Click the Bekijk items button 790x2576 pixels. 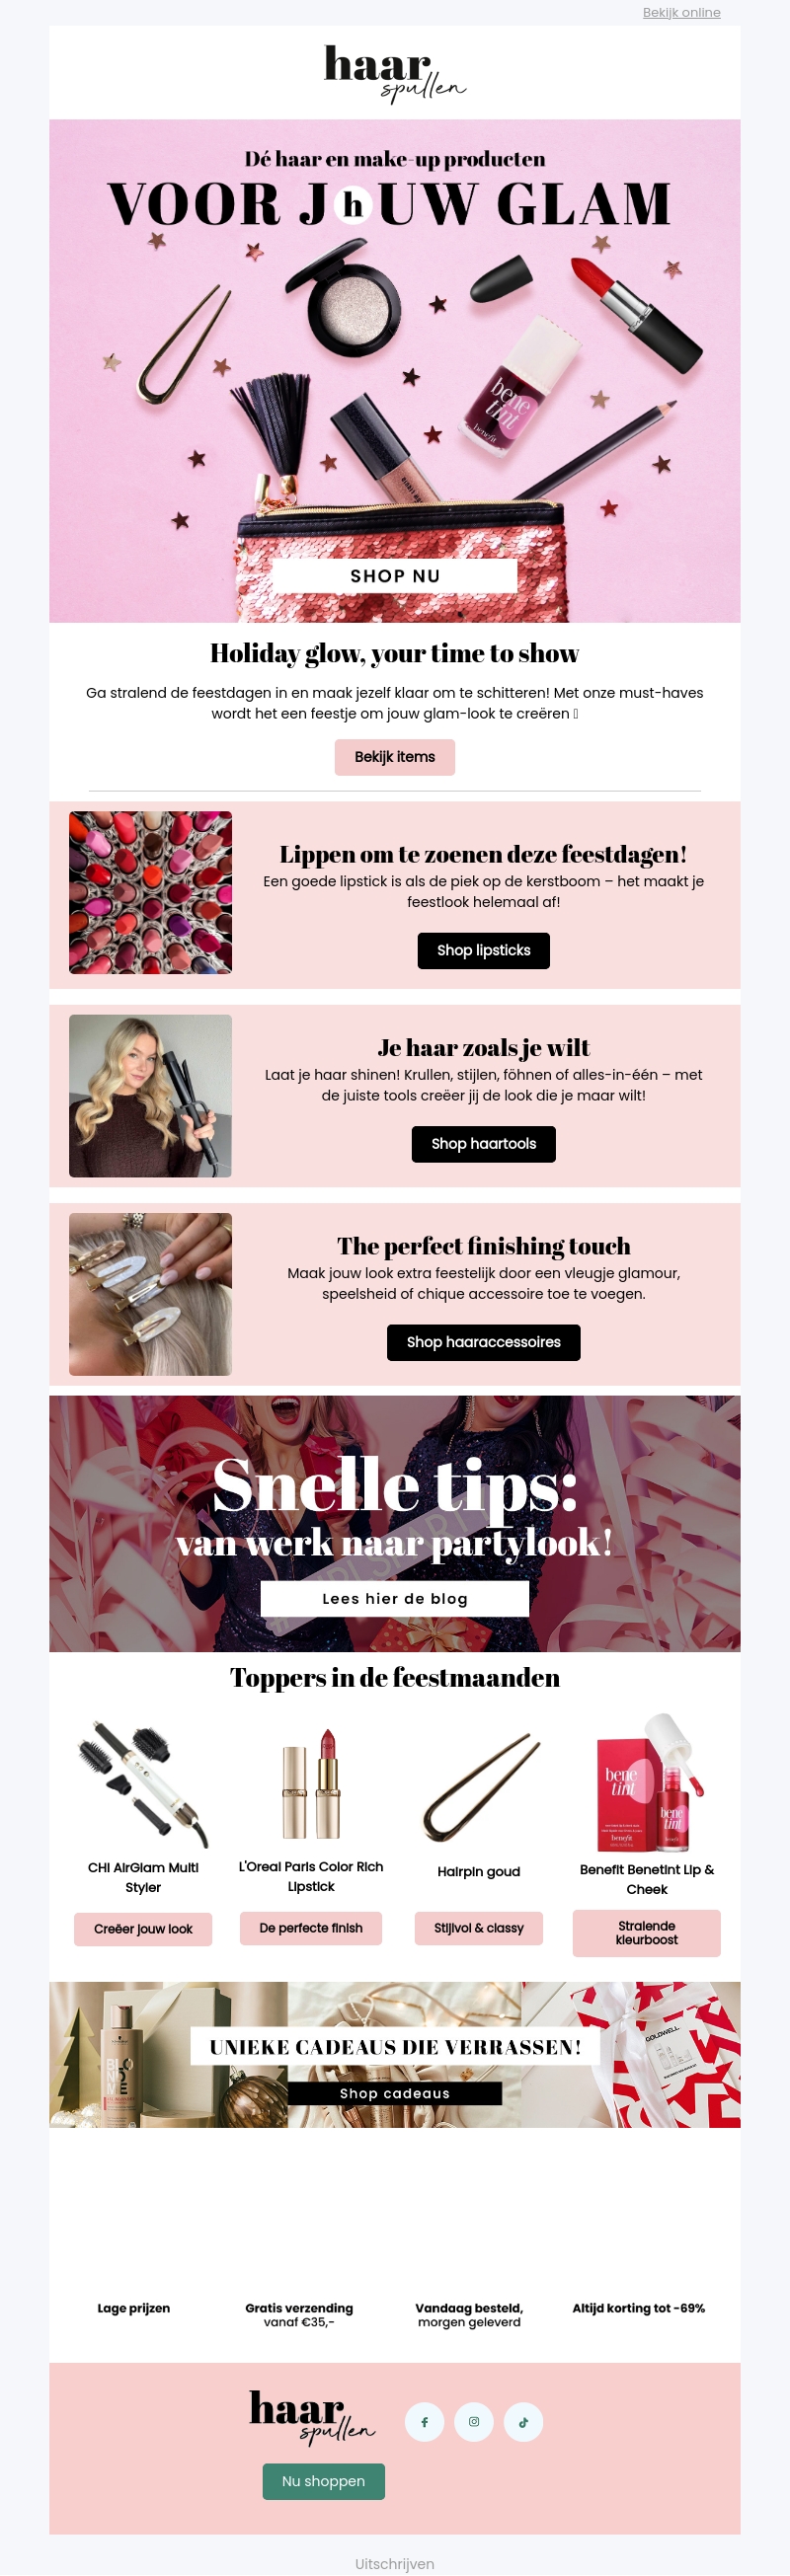(x=395, y=757)
